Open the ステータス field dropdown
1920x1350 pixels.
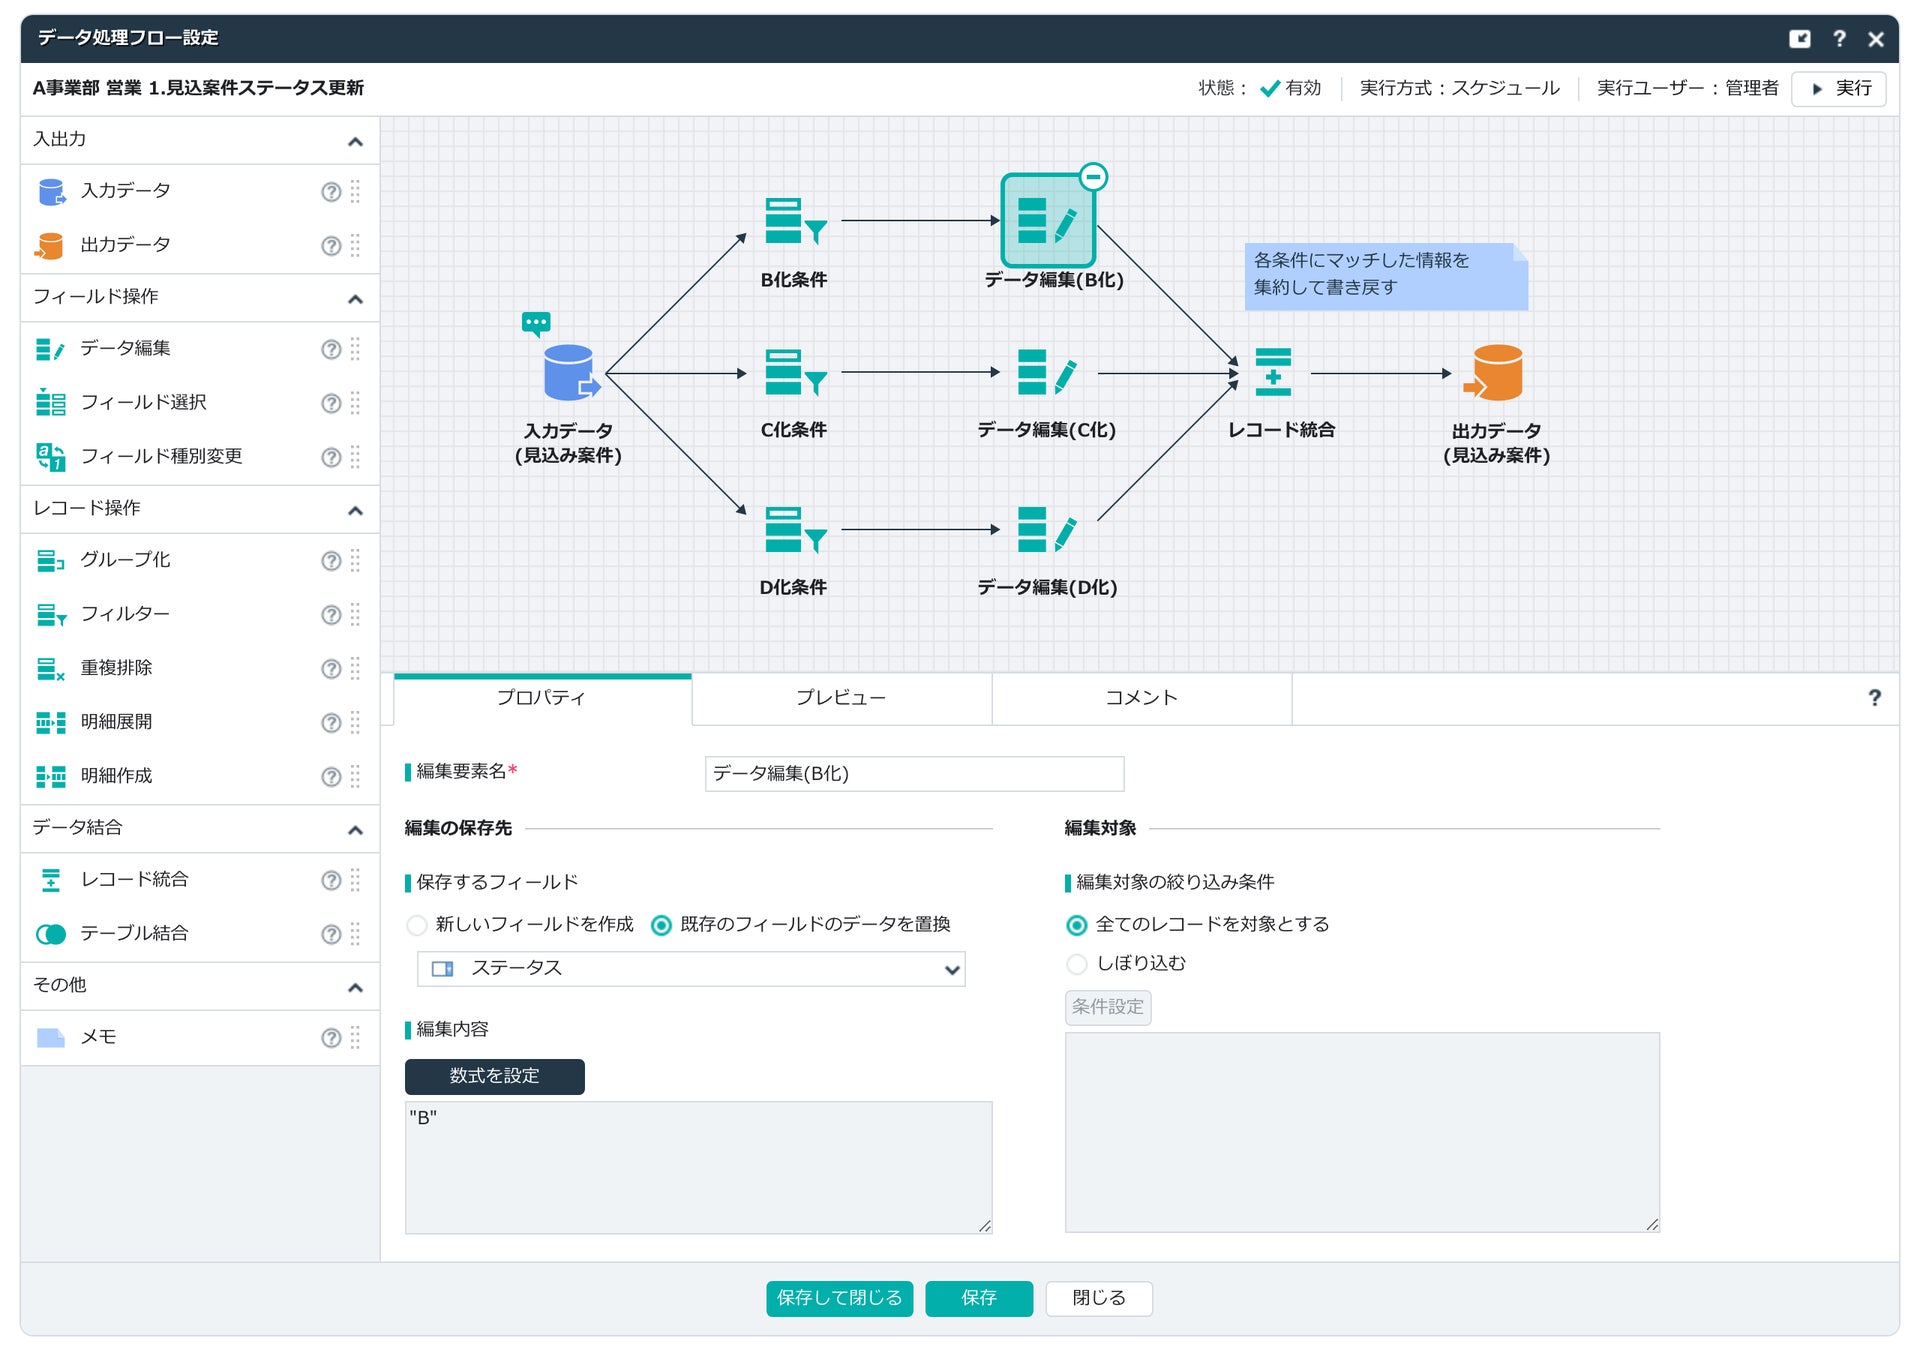pyautogui.click(x=690, y=969)
